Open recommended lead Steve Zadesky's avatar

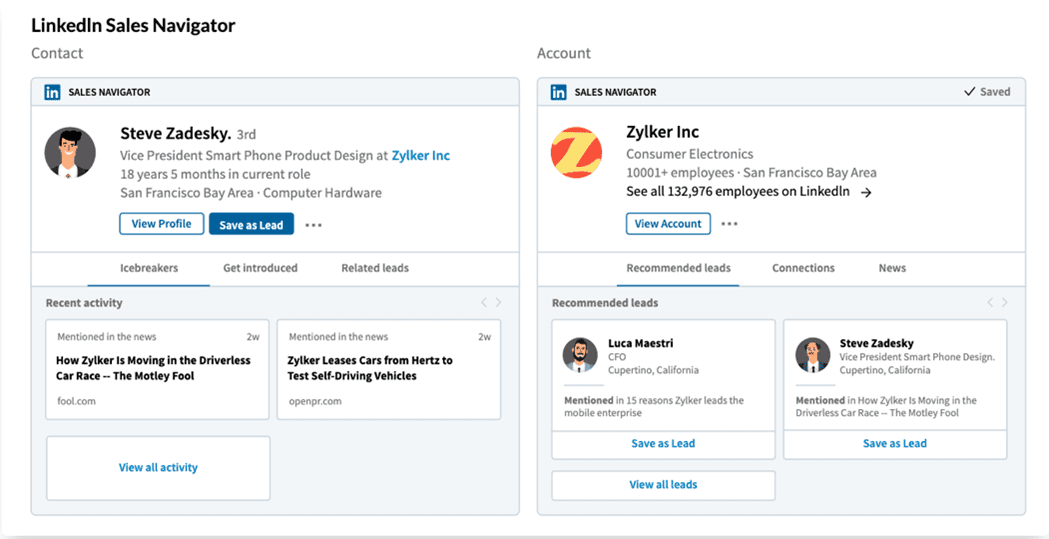point(812,354)
